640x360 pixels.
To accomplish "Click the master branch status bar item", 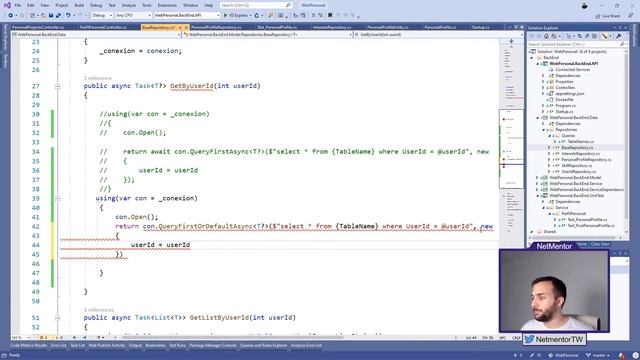I will (x=597, y=355).
